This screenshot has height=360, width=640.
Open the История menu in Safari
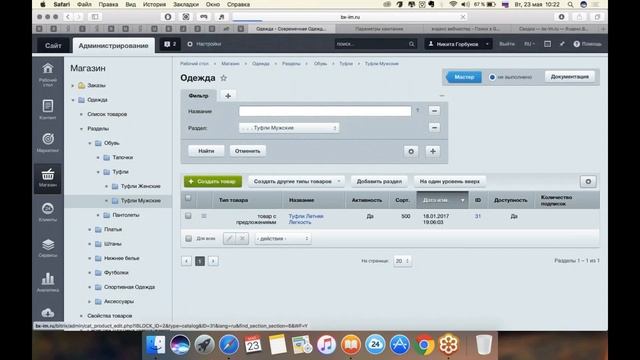tap(154, 4)
